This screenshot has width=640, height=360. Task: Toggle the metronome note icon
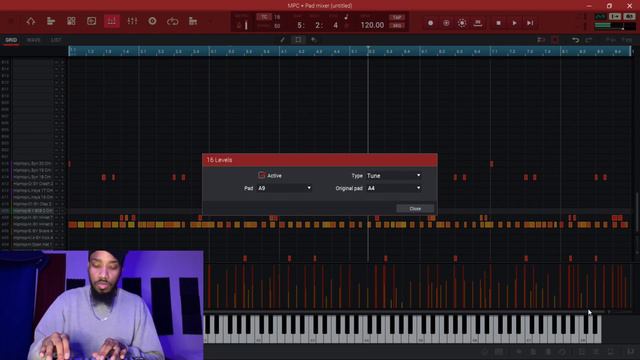346,17
